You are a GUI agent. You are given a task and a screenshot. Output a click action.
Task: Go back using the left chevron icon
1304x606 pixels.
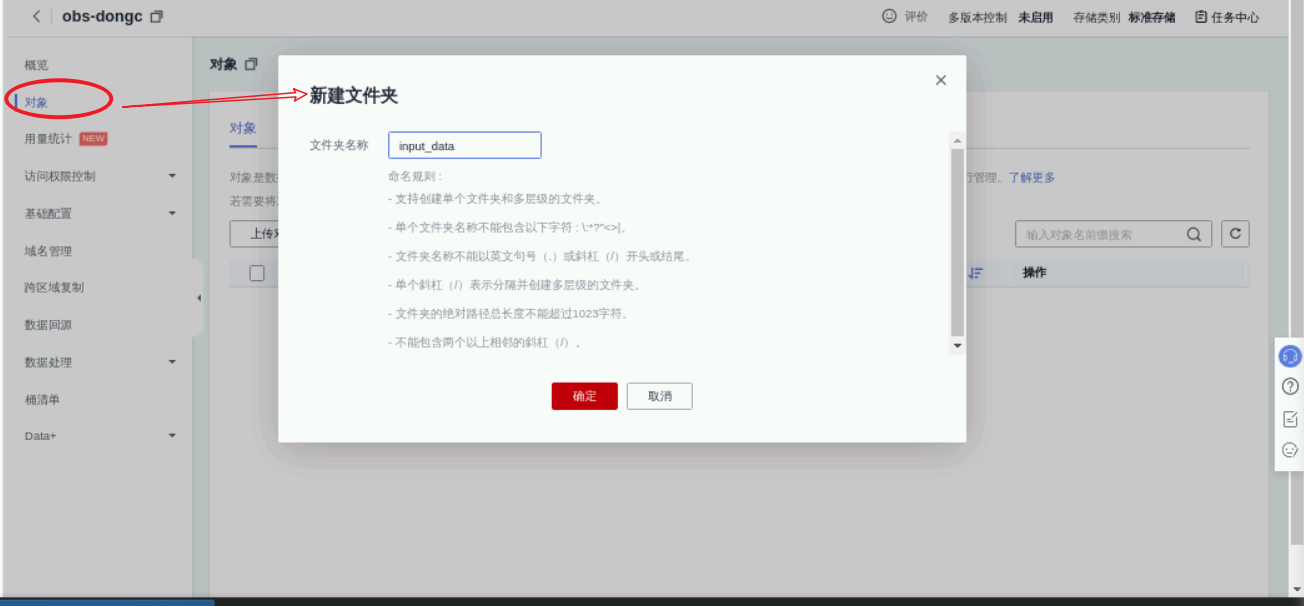coord(37,17)
